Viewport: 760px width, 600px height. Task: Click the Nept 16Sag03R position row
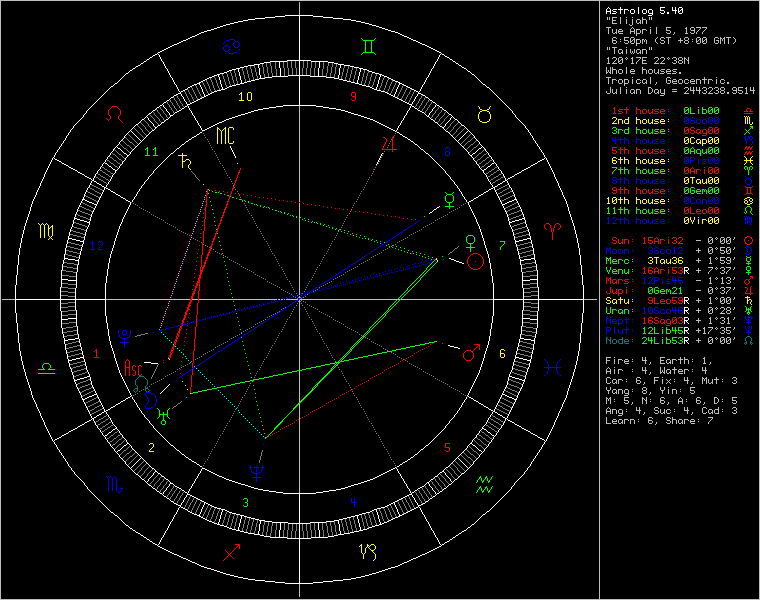tap(679, 321)
